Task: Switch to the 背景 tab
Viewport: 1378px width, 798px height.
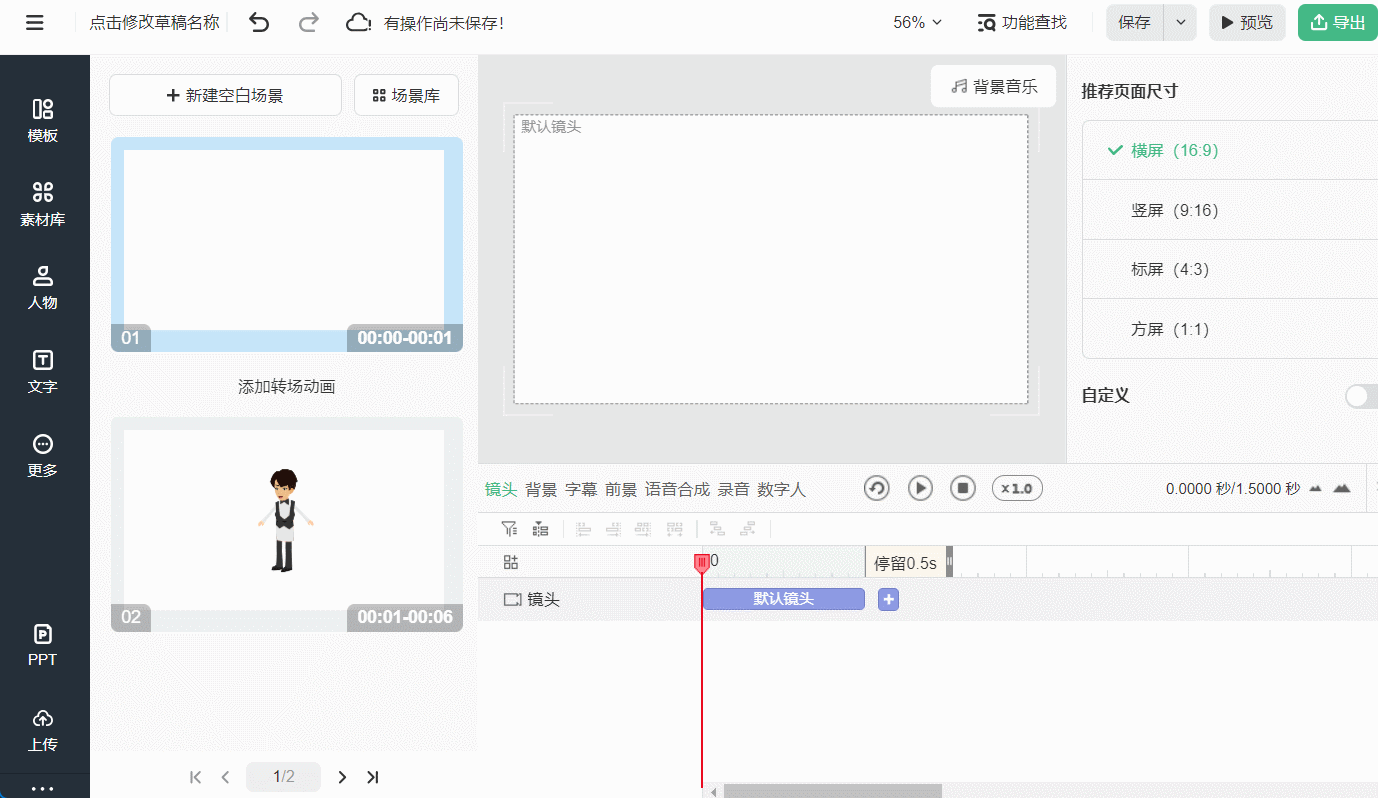Action: [x=541, y=489]
